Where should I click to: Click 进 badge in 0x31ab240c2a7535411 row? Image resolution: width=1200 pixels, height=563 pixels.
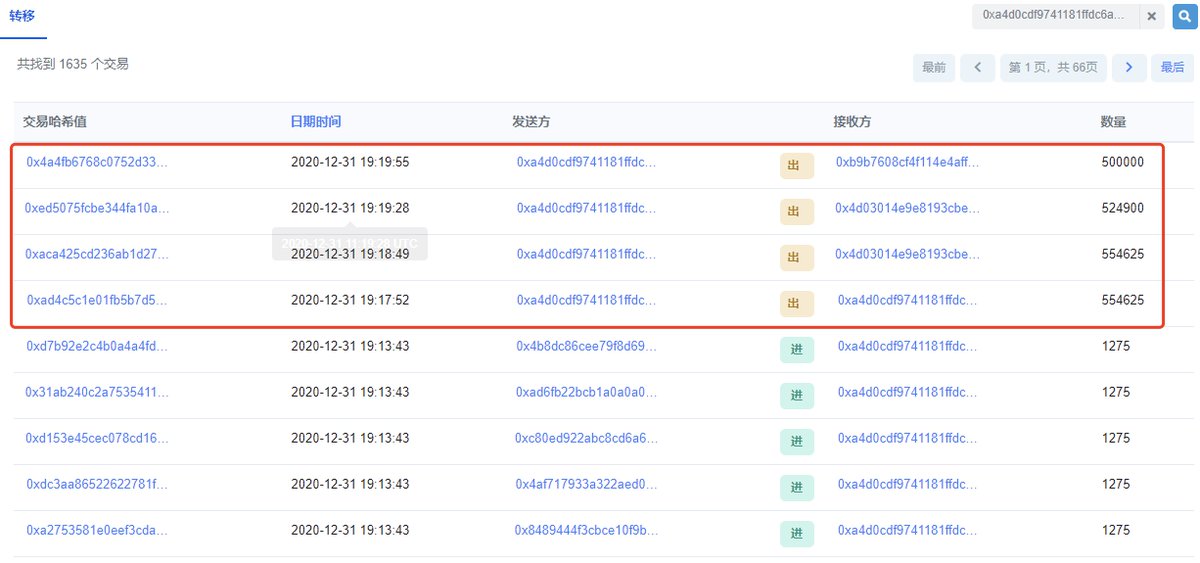[x=796, y=396]
